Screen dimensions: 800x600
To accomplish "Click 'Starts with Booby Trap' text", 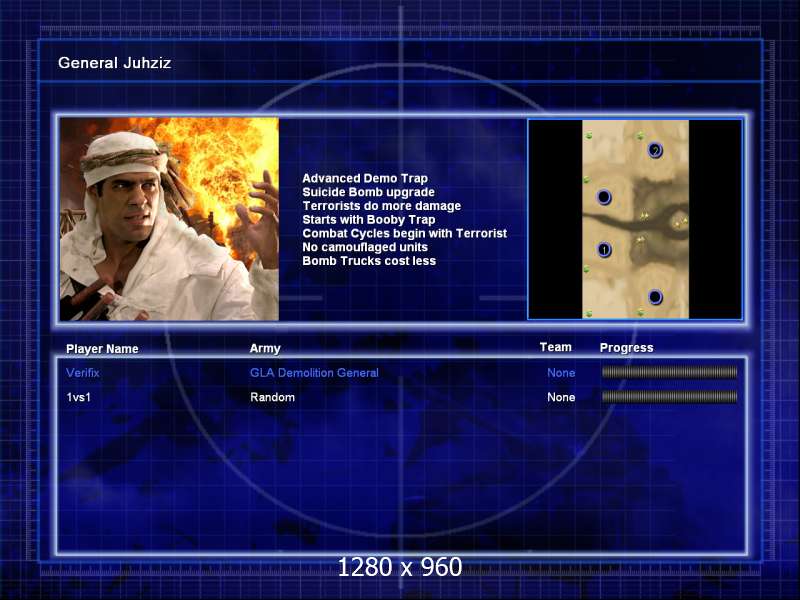I will tap(369, 219).
